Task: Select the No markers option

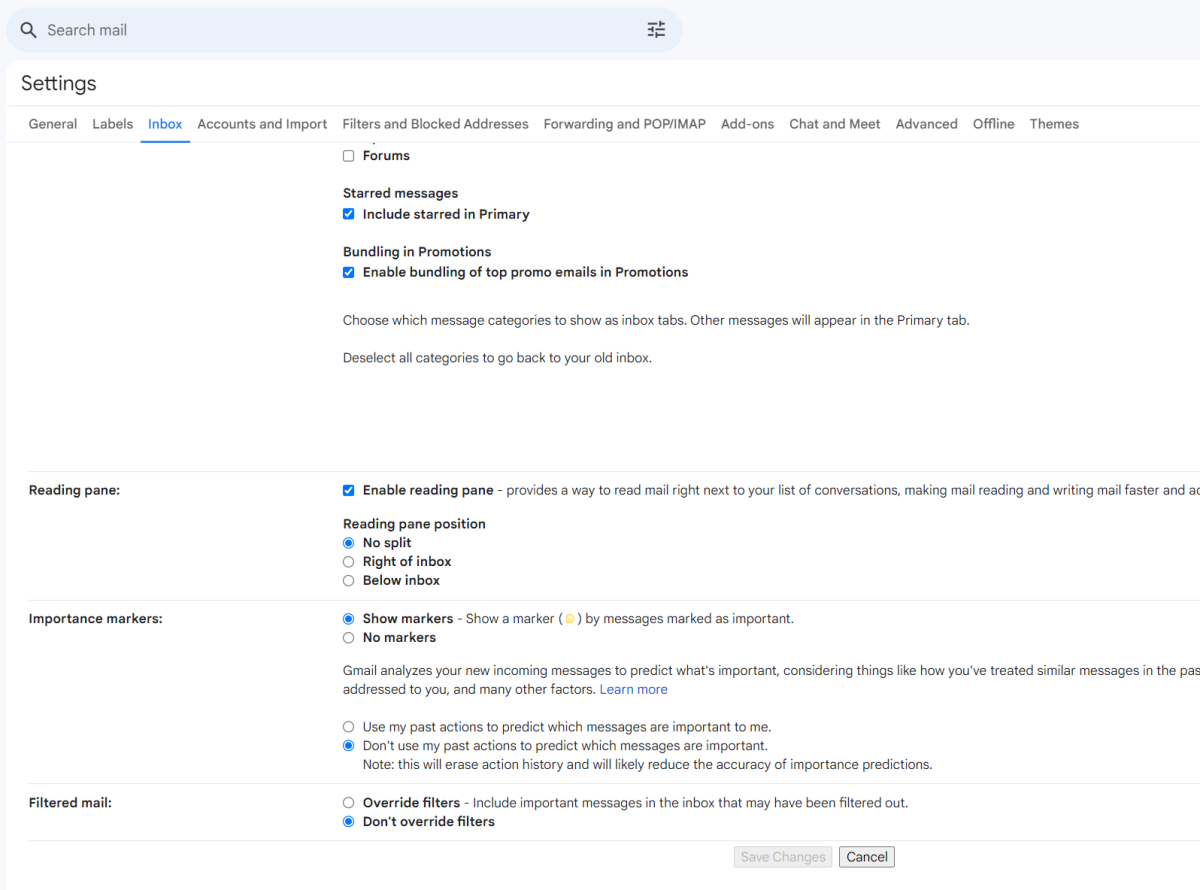Action: click(349, 638)
